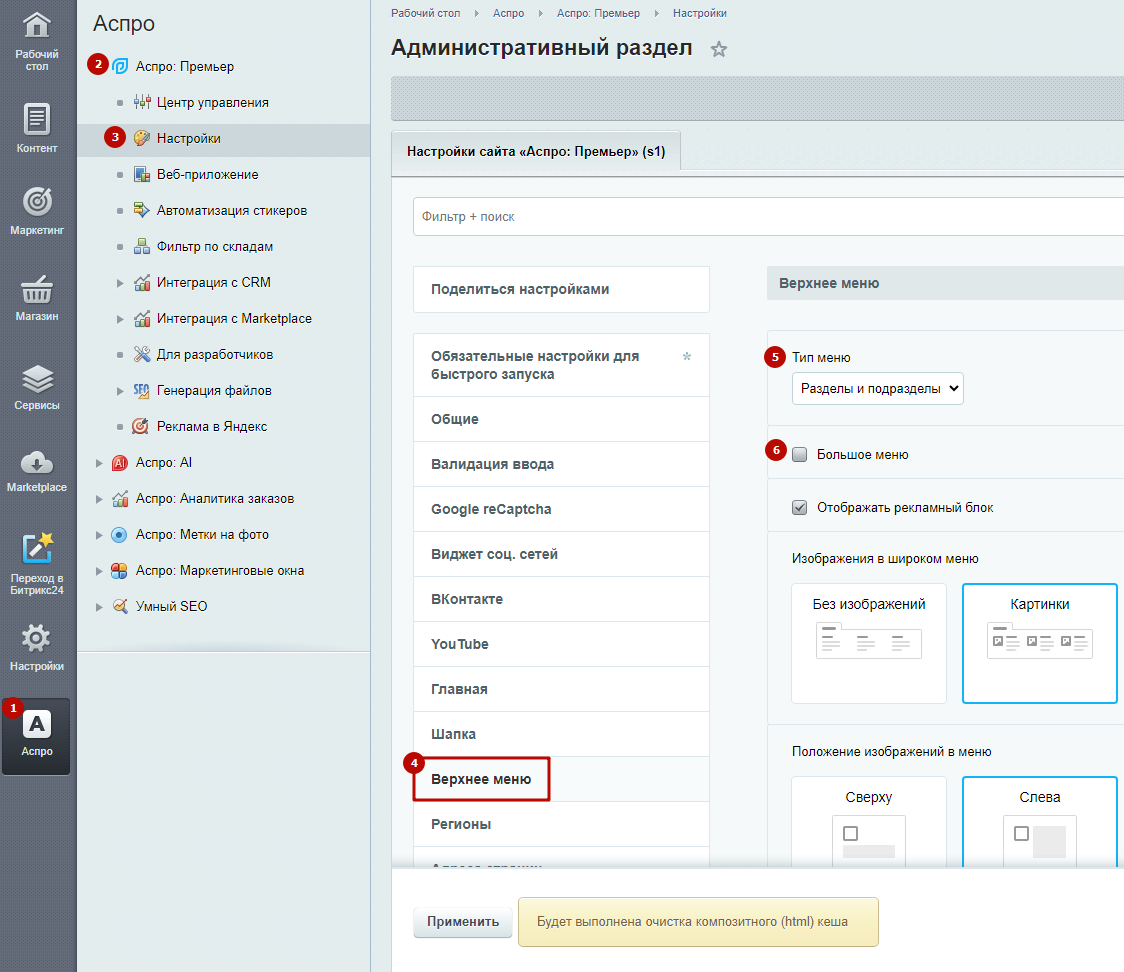The width and height of the screenshot is (1124, 972).
Task: Click the Аспро: Маркетинговые окна icon
Action: coord(120,571)
